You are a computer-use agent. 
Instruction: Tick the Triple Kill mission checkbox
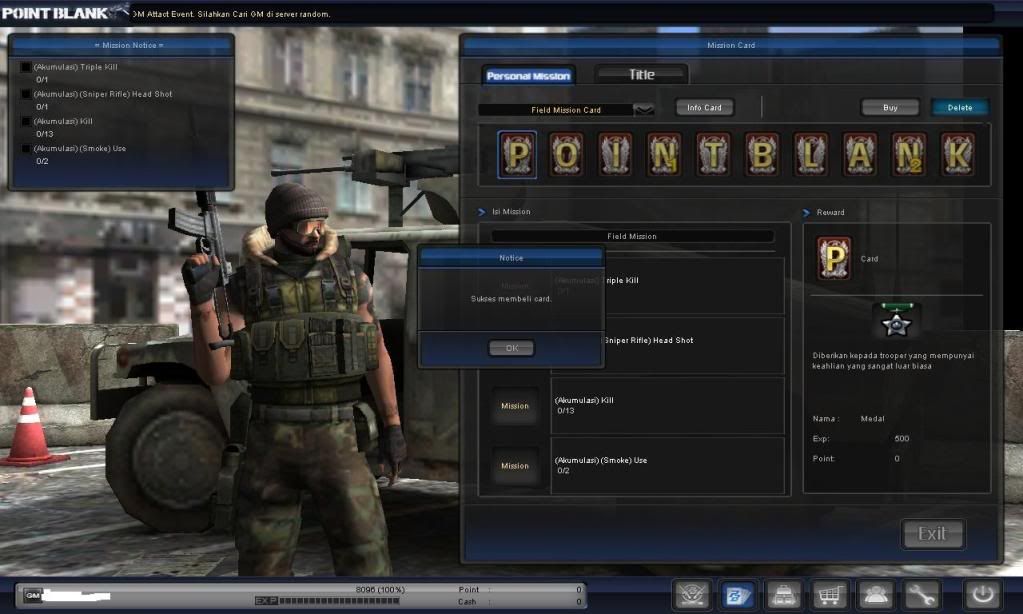tap(25, 67)
